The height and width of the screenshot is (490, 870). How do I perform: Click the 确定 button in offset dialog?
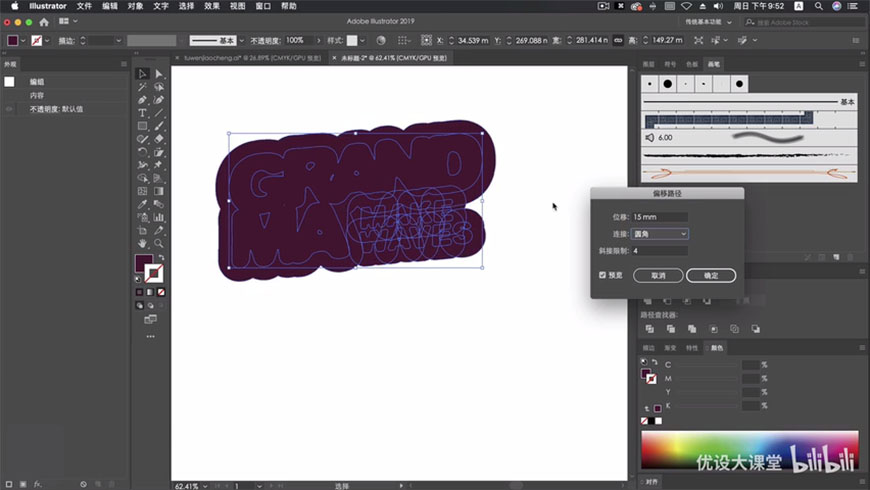711,275
